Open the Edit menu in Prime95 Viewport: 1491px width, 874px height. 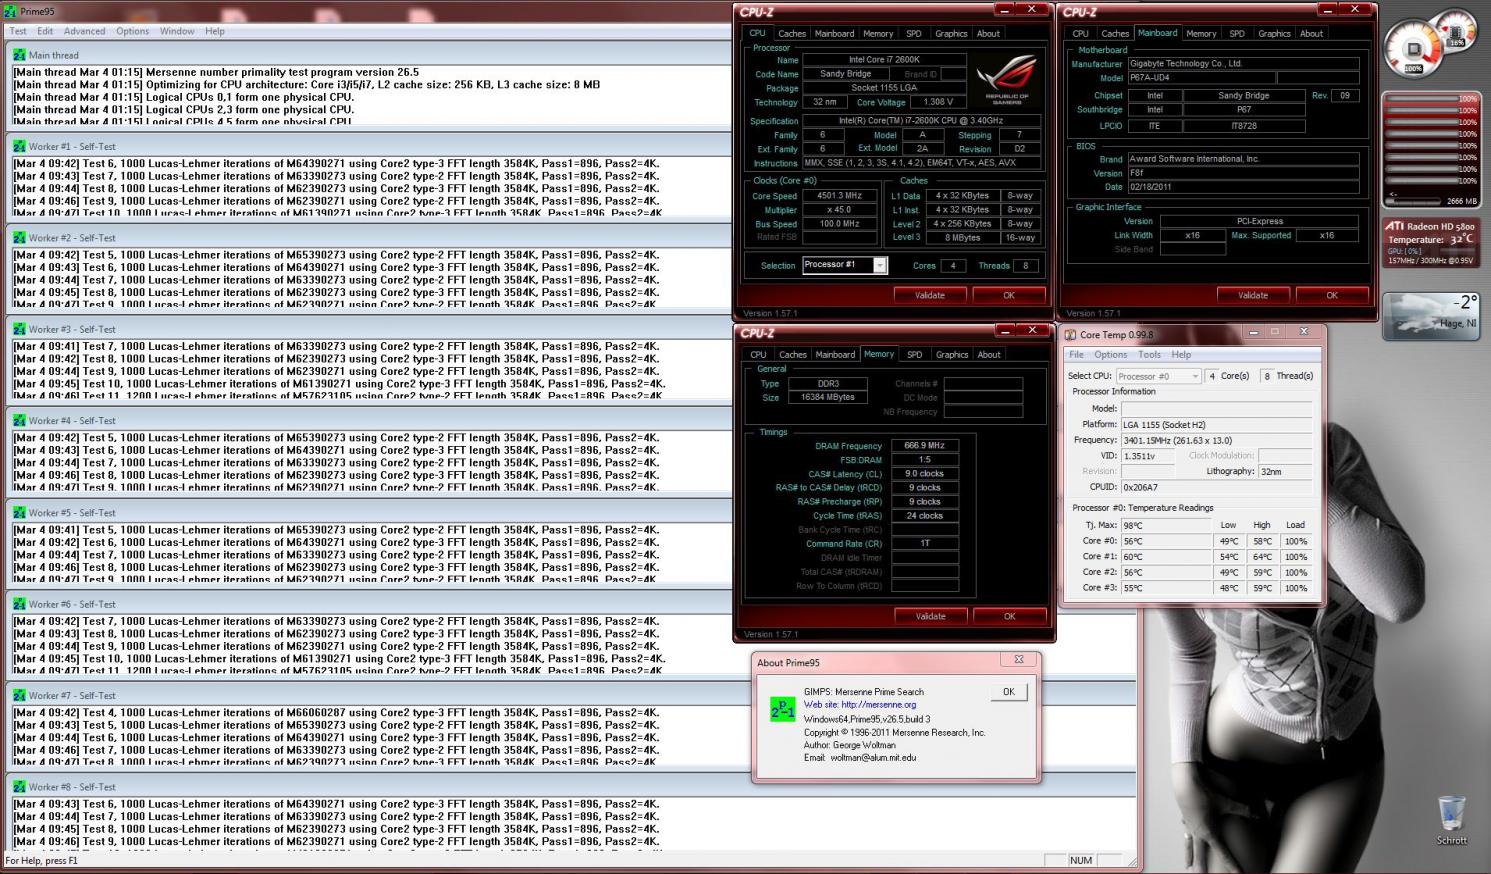coord(45,31)
